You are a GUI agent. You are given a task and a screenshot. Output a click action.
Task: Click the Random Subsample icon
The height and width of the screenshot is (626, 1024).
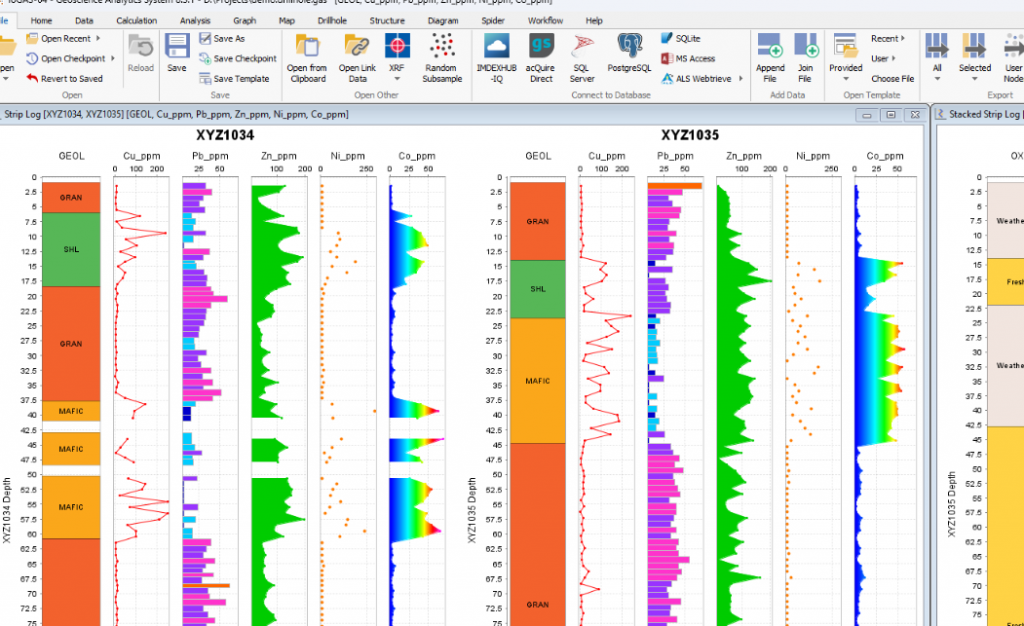coord(441,46)
